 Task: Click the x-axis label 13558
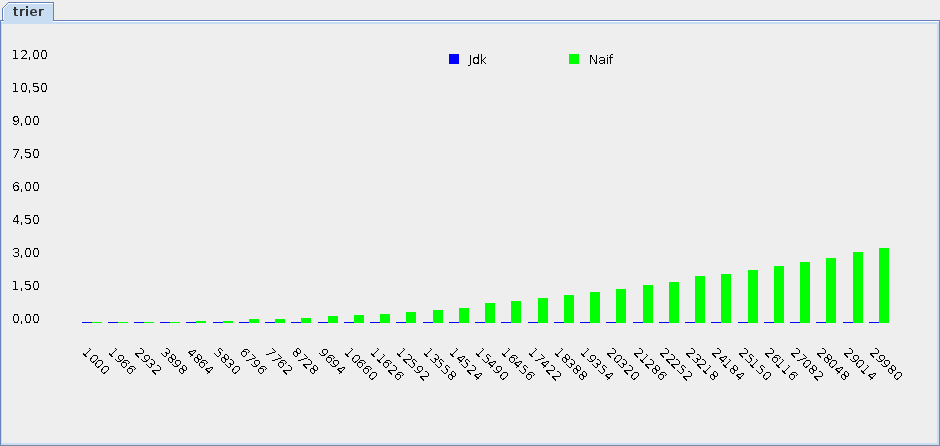[x=439, y=364]
